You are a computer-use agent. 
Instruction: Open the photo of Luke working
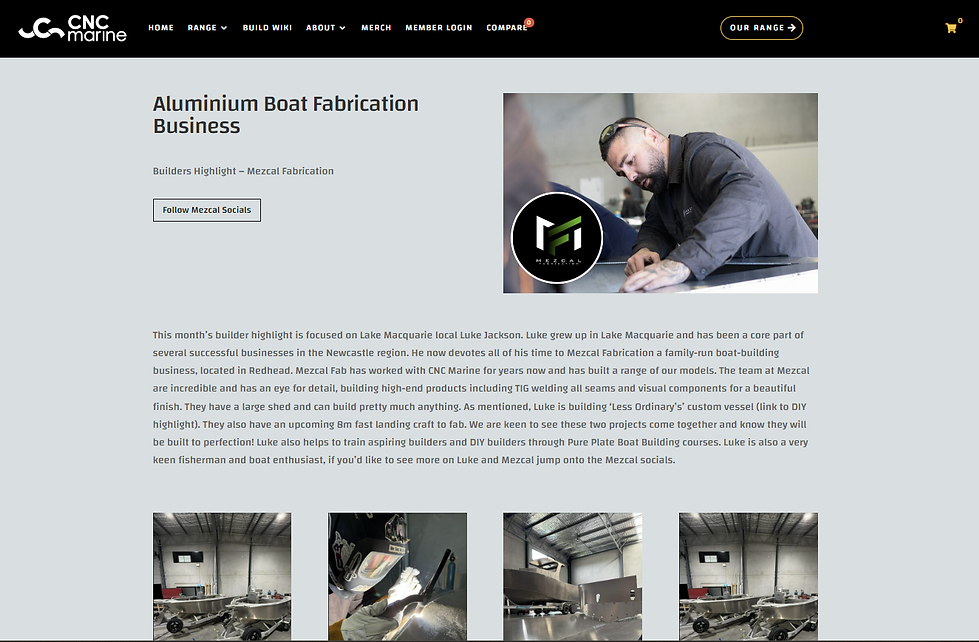(661, 193)
